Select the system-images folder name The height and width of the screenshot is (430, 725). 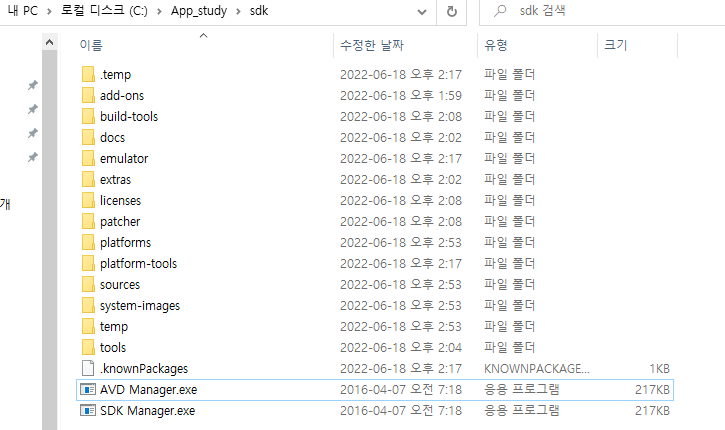point(140,306)
